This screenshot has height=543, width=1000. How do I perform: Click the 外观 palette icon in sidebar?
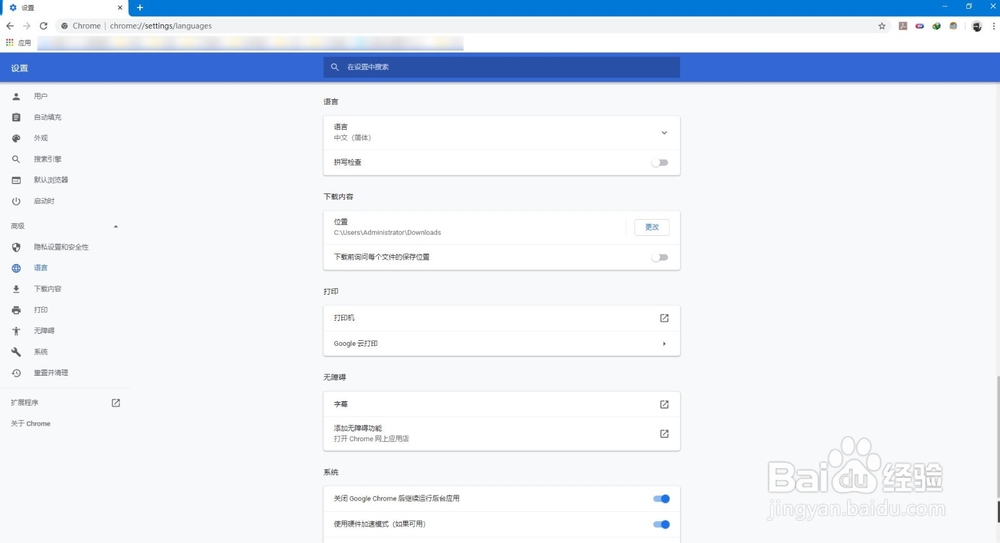point(17,138)
